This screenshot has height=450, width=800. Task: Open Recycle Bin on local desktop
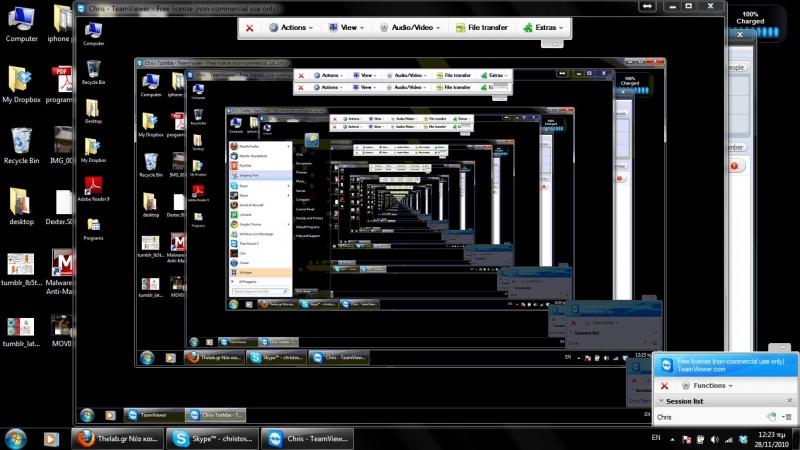[21, 145]
